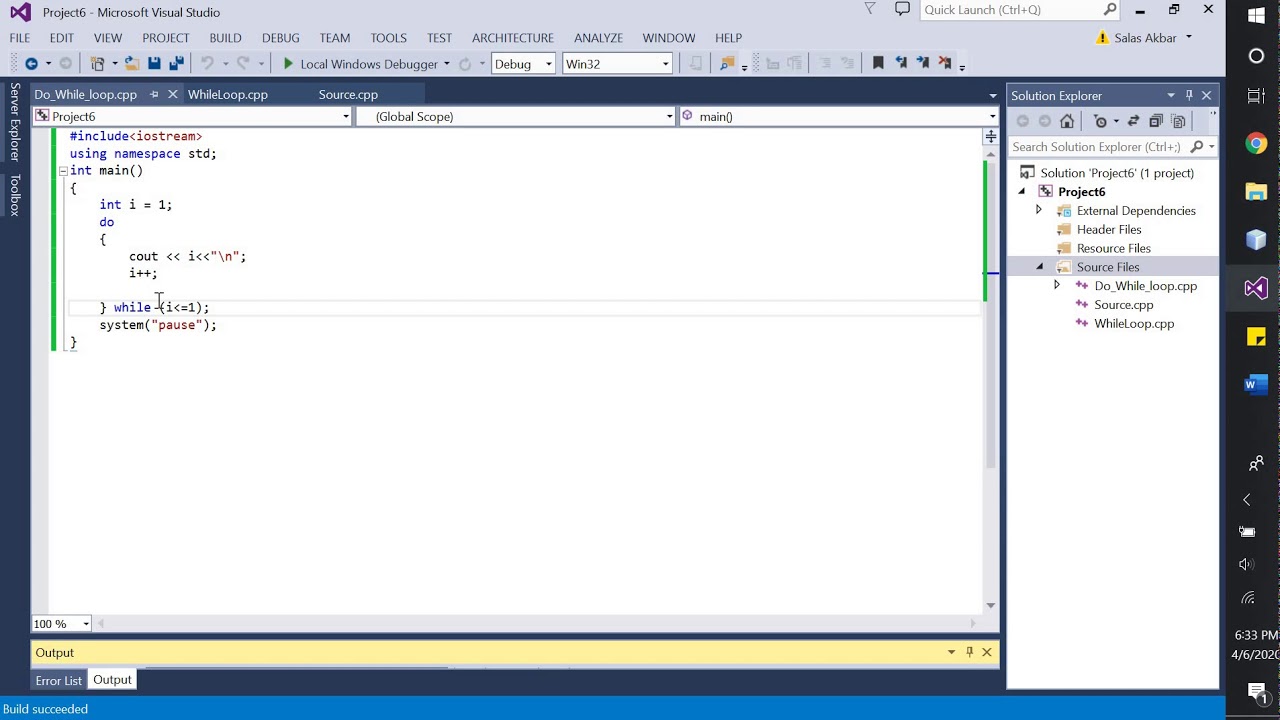Click the editor vertical scrollbar down arrow
Screen dimensions: 1280x720
point(991,605)
